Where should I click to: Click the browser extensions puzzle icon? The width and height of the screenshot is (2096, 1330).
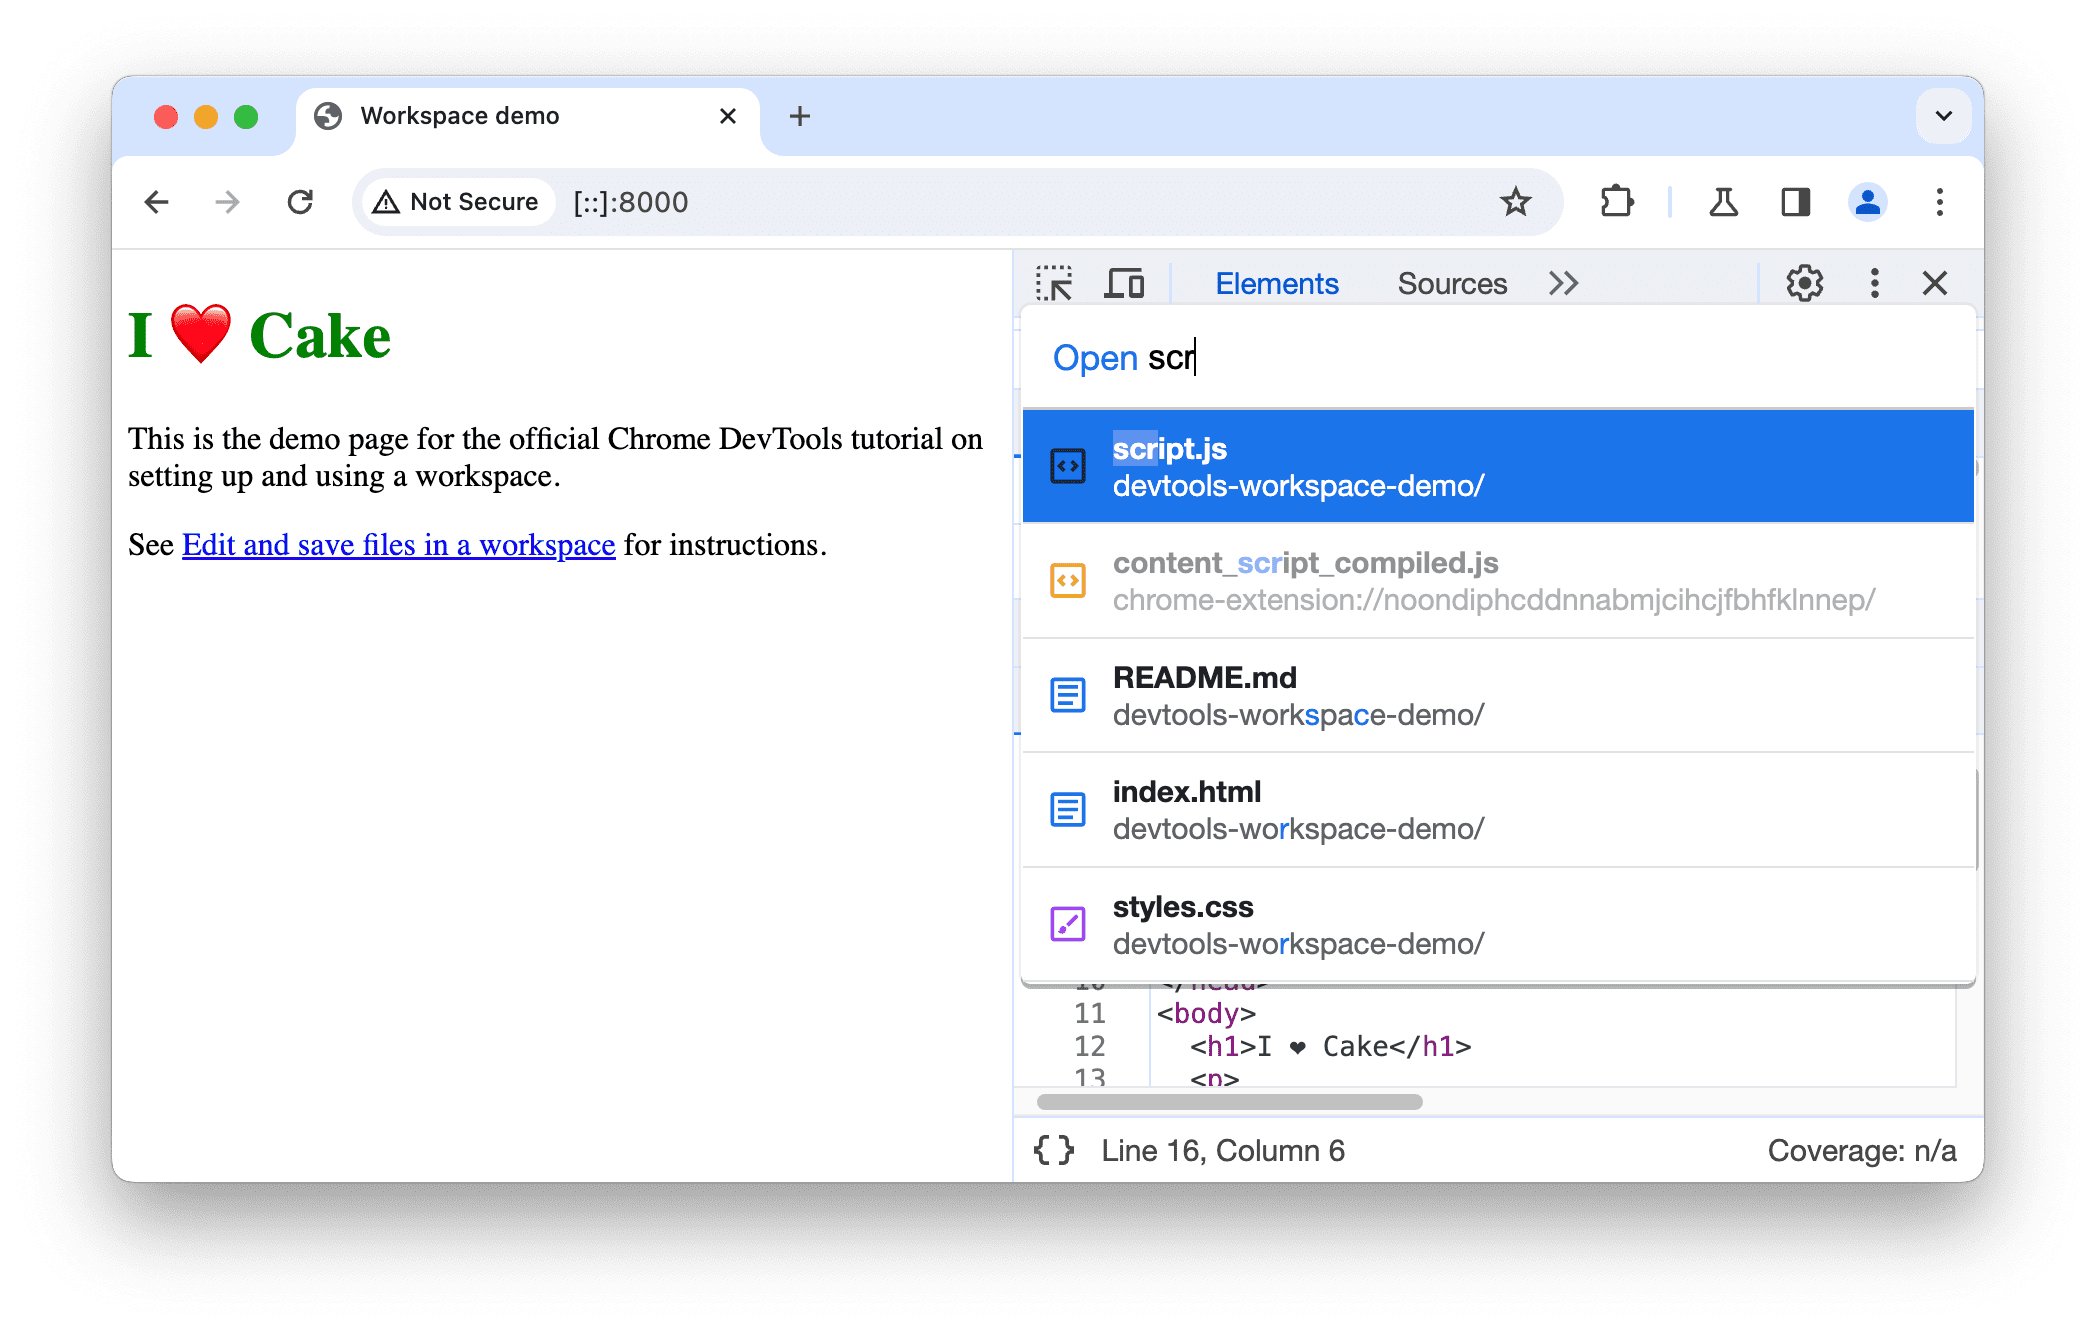[1613, 200]
